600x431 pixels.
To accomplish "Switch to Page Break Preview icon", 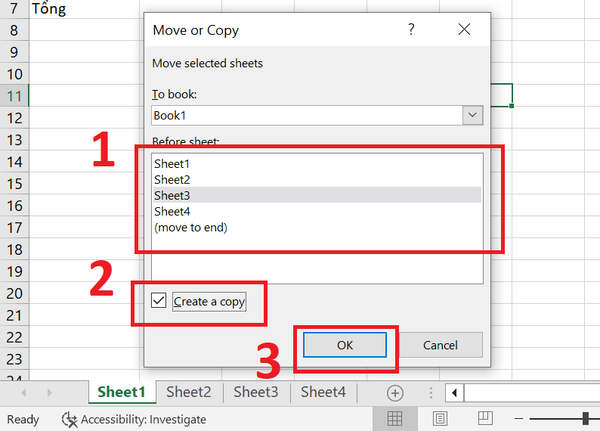I will coord(485,418).
